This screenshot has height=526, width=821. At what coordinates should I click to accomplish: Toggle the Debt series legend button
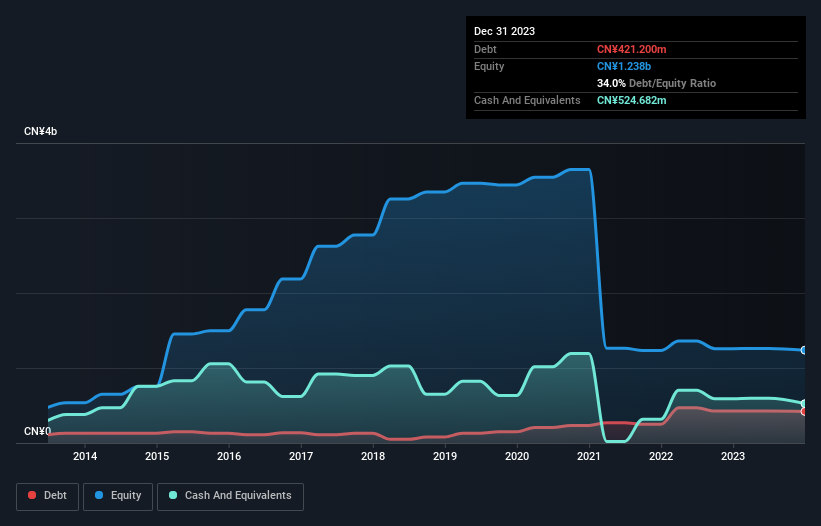[x=47, y=496]
